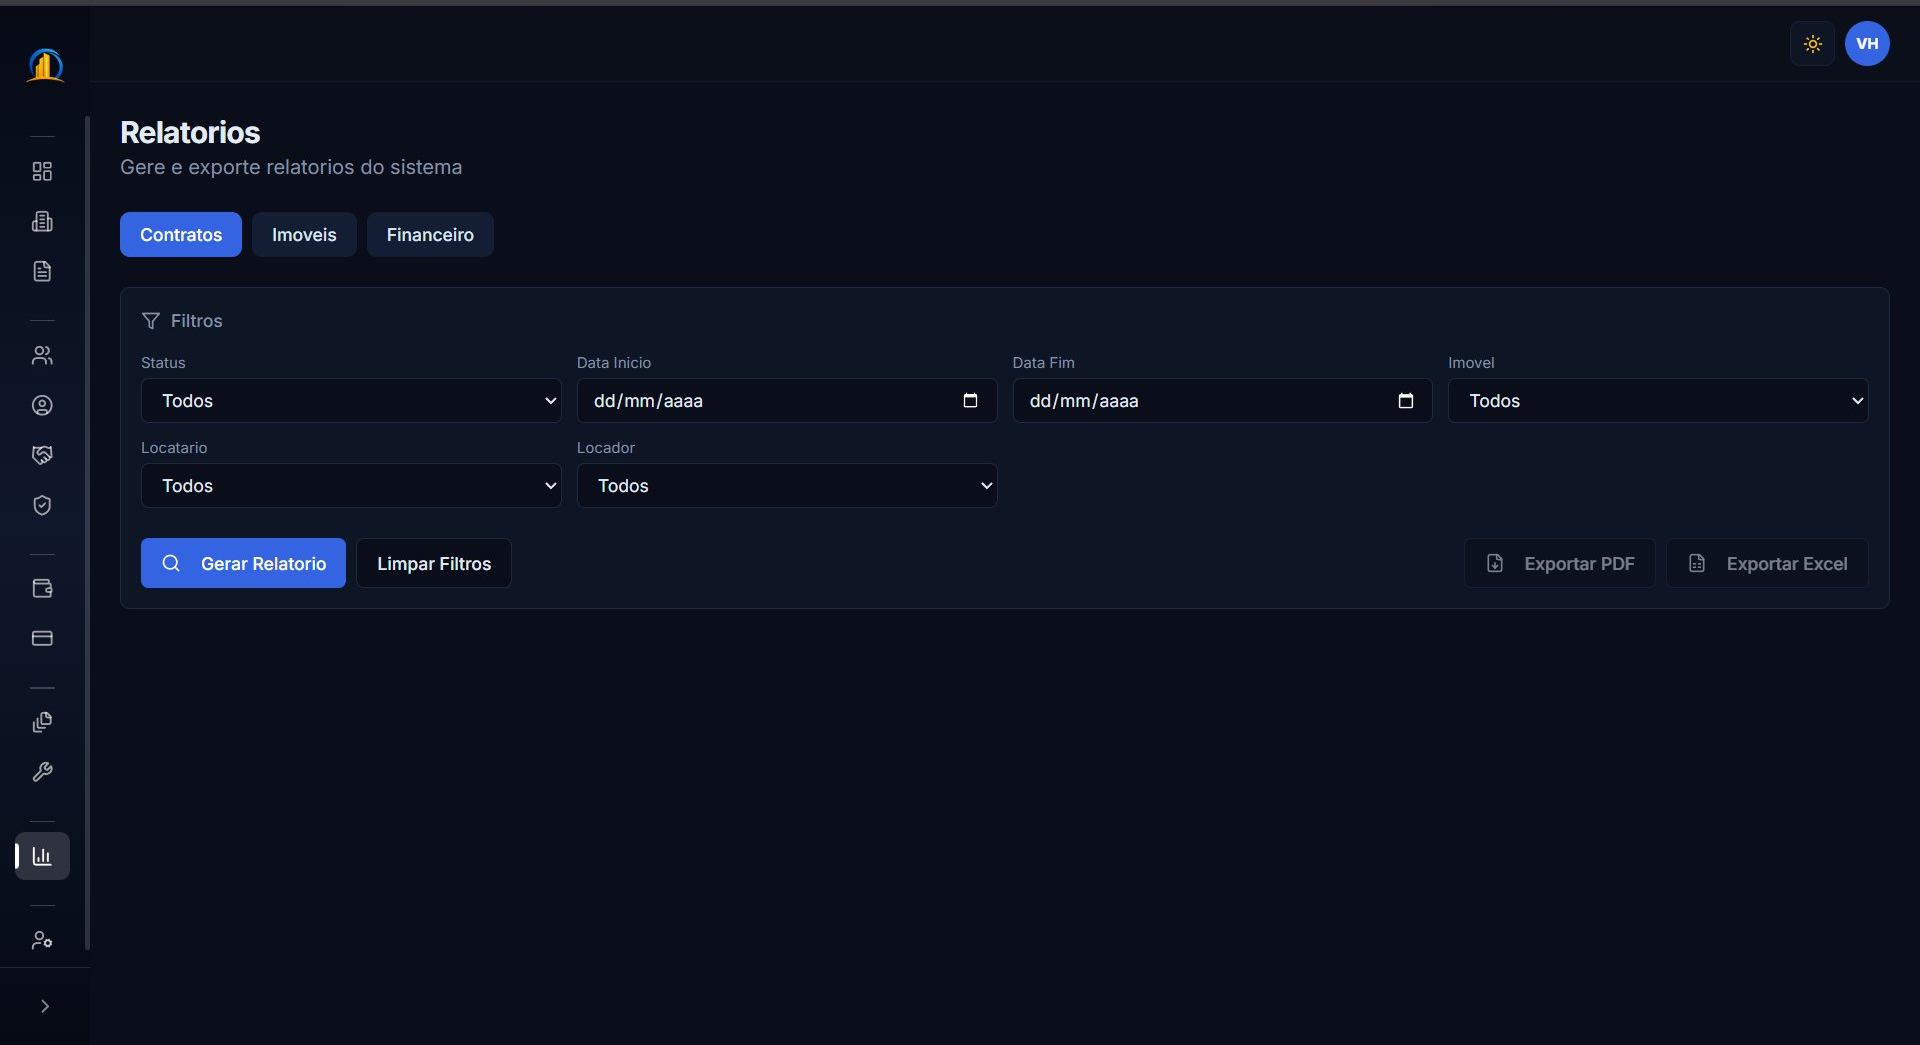Open the wrench maintenance icon in sidebar

tap(42, 772)
